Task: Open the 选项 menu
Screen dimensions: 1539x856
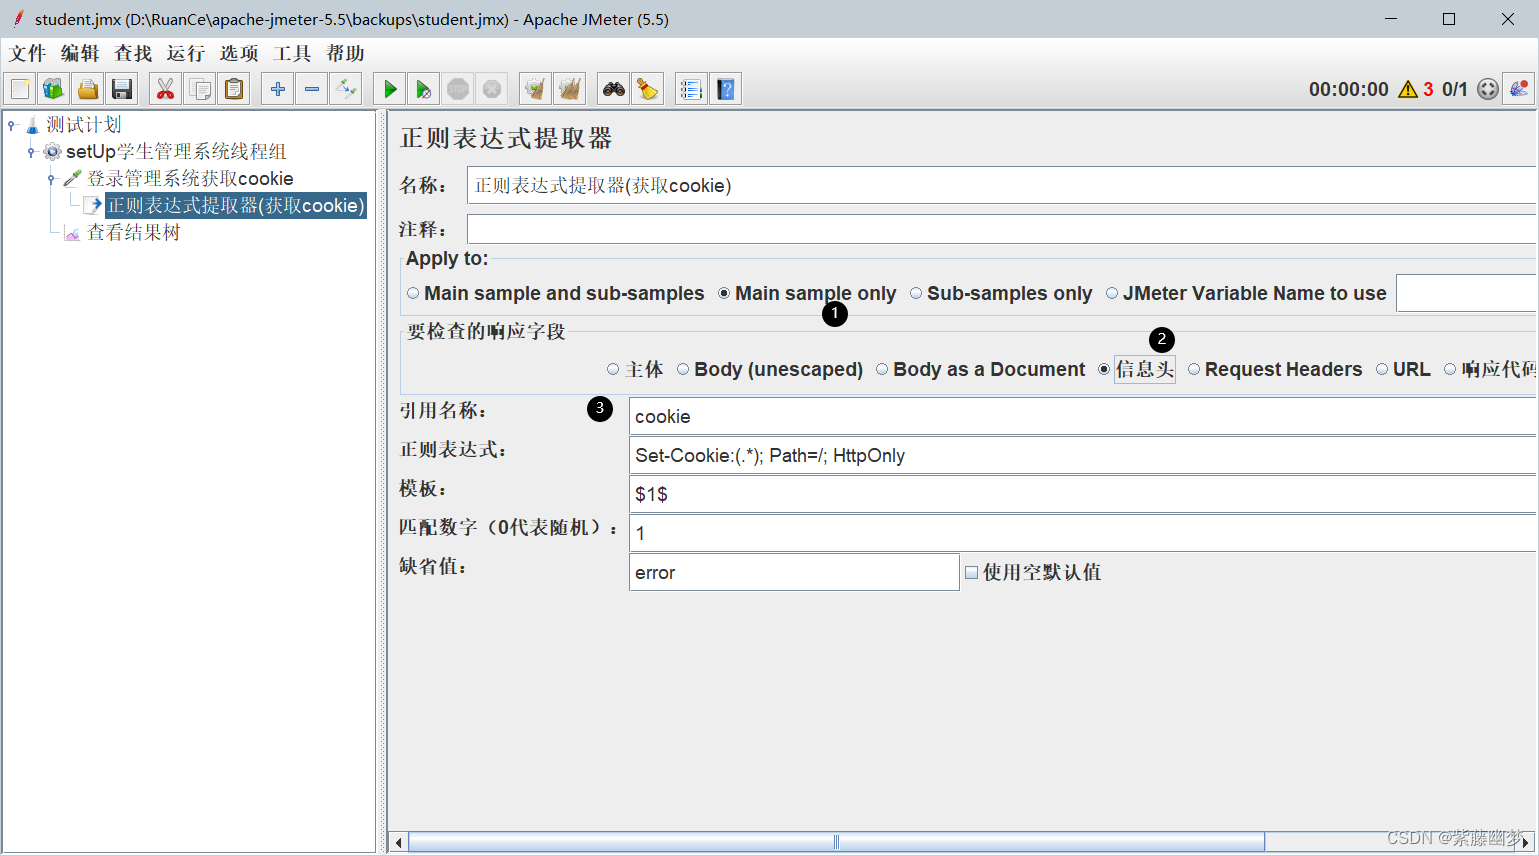Action: click(240, 53)
